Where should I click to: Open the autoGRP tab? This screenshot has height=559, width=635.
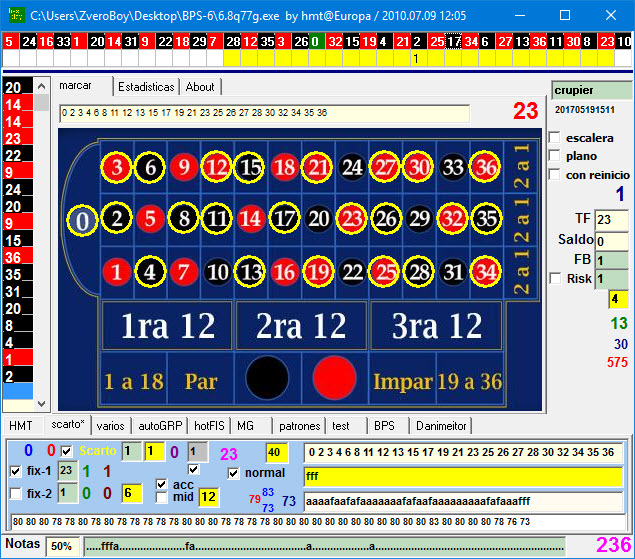click(x=160, y=426)
